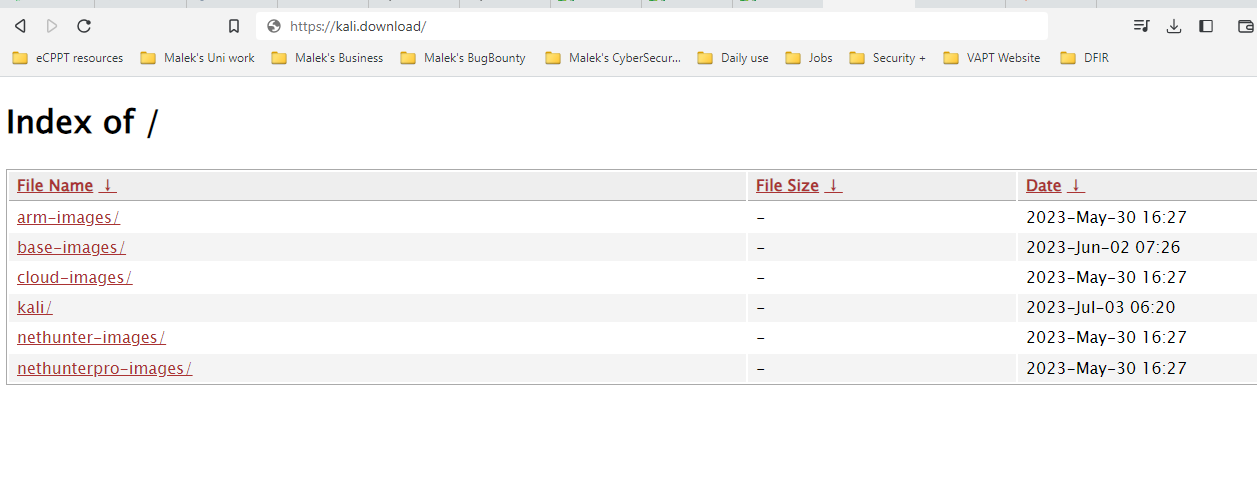
Task: Open the eCPPT resources bookmark folder
Action: (x=68, y=58)
